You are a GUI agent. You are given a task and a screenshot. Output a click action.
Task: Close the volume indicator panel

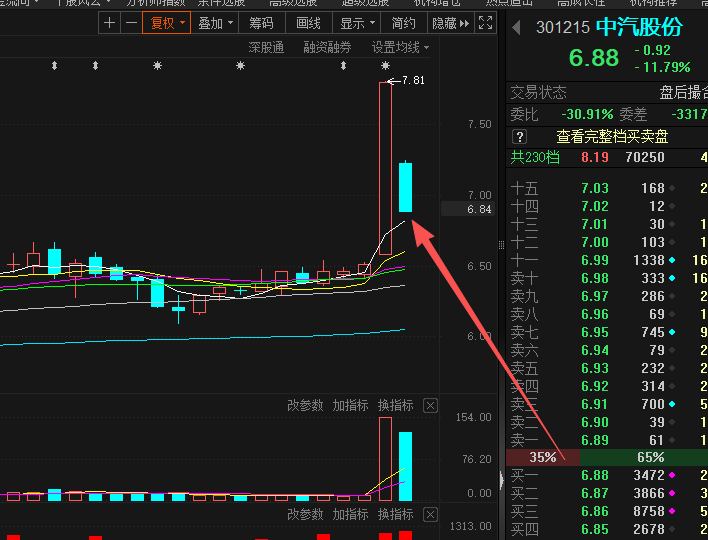pos(430,406)
